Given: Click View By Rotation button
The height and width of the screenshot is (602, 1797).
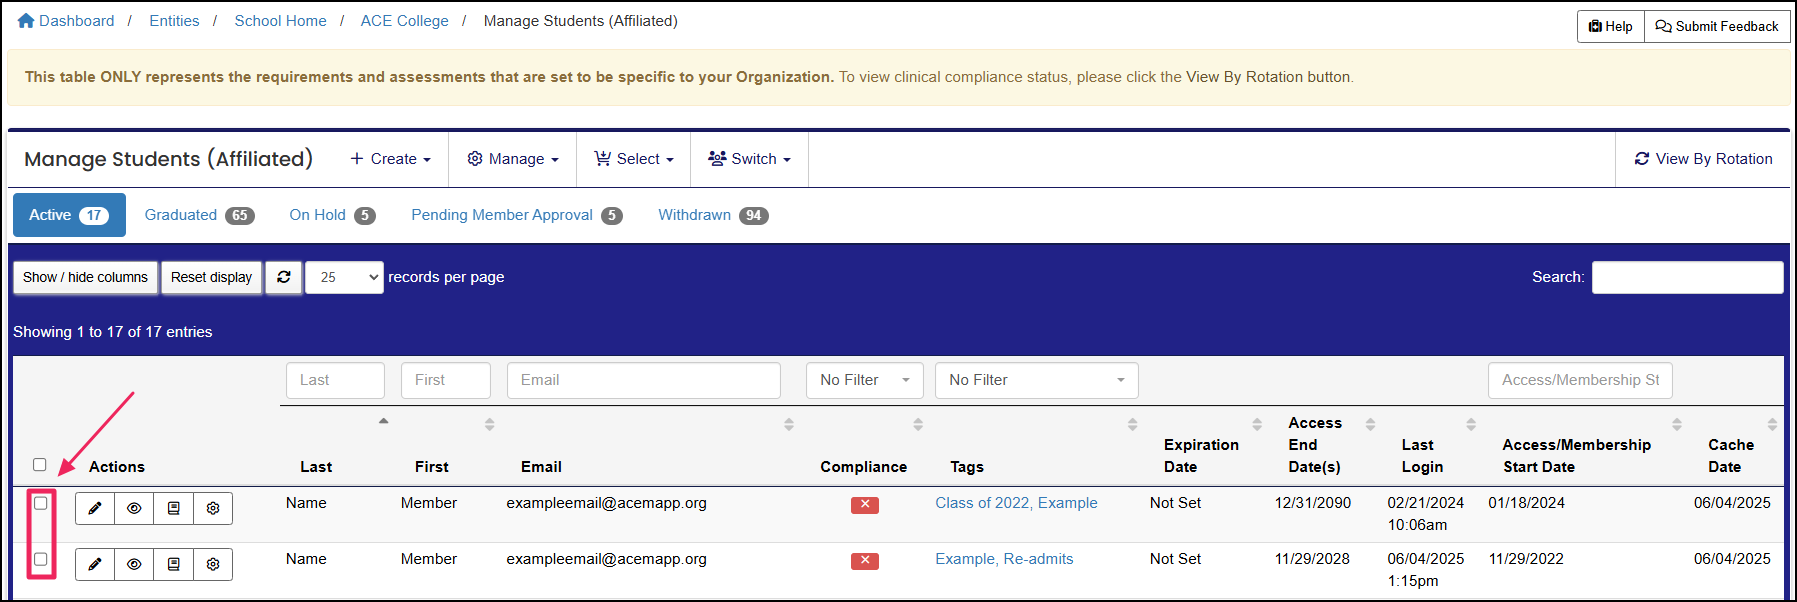Looking at the screenshot, I should (1703, 159).
